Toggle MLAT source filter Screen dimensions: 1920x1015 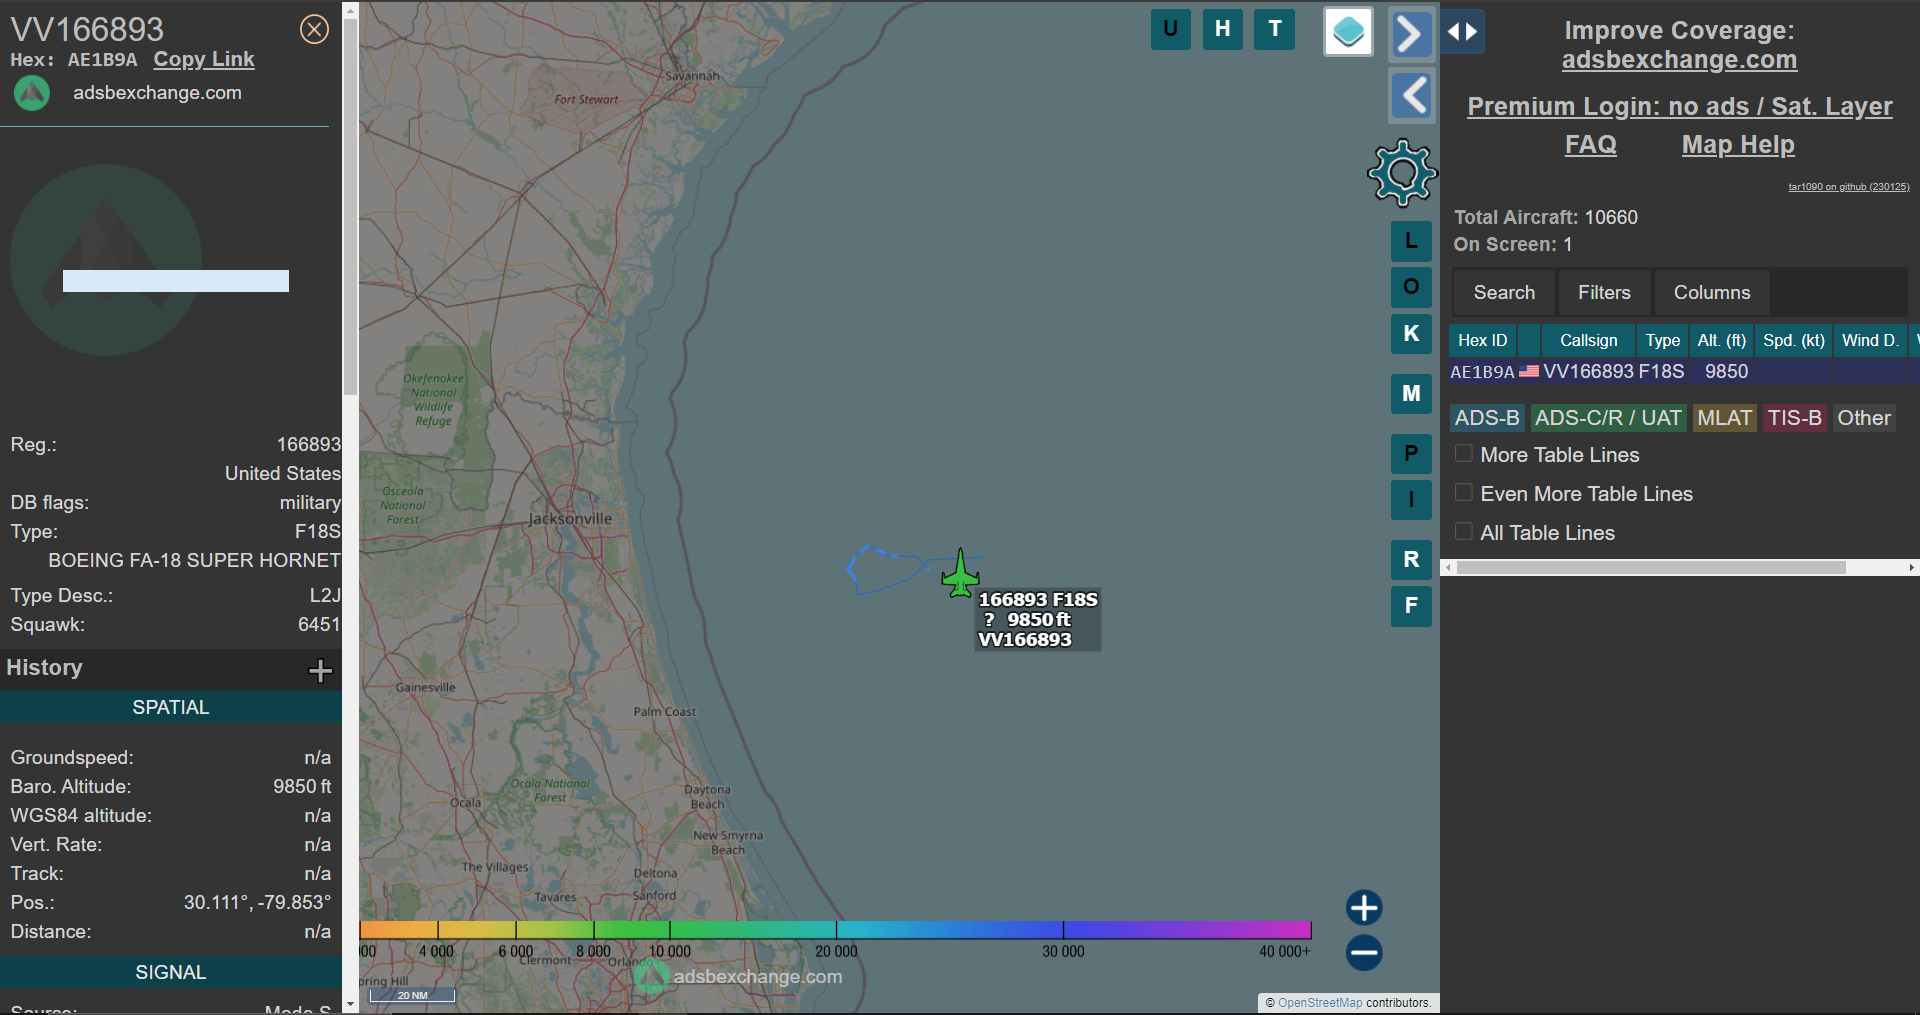click(x=1724, y=418)
